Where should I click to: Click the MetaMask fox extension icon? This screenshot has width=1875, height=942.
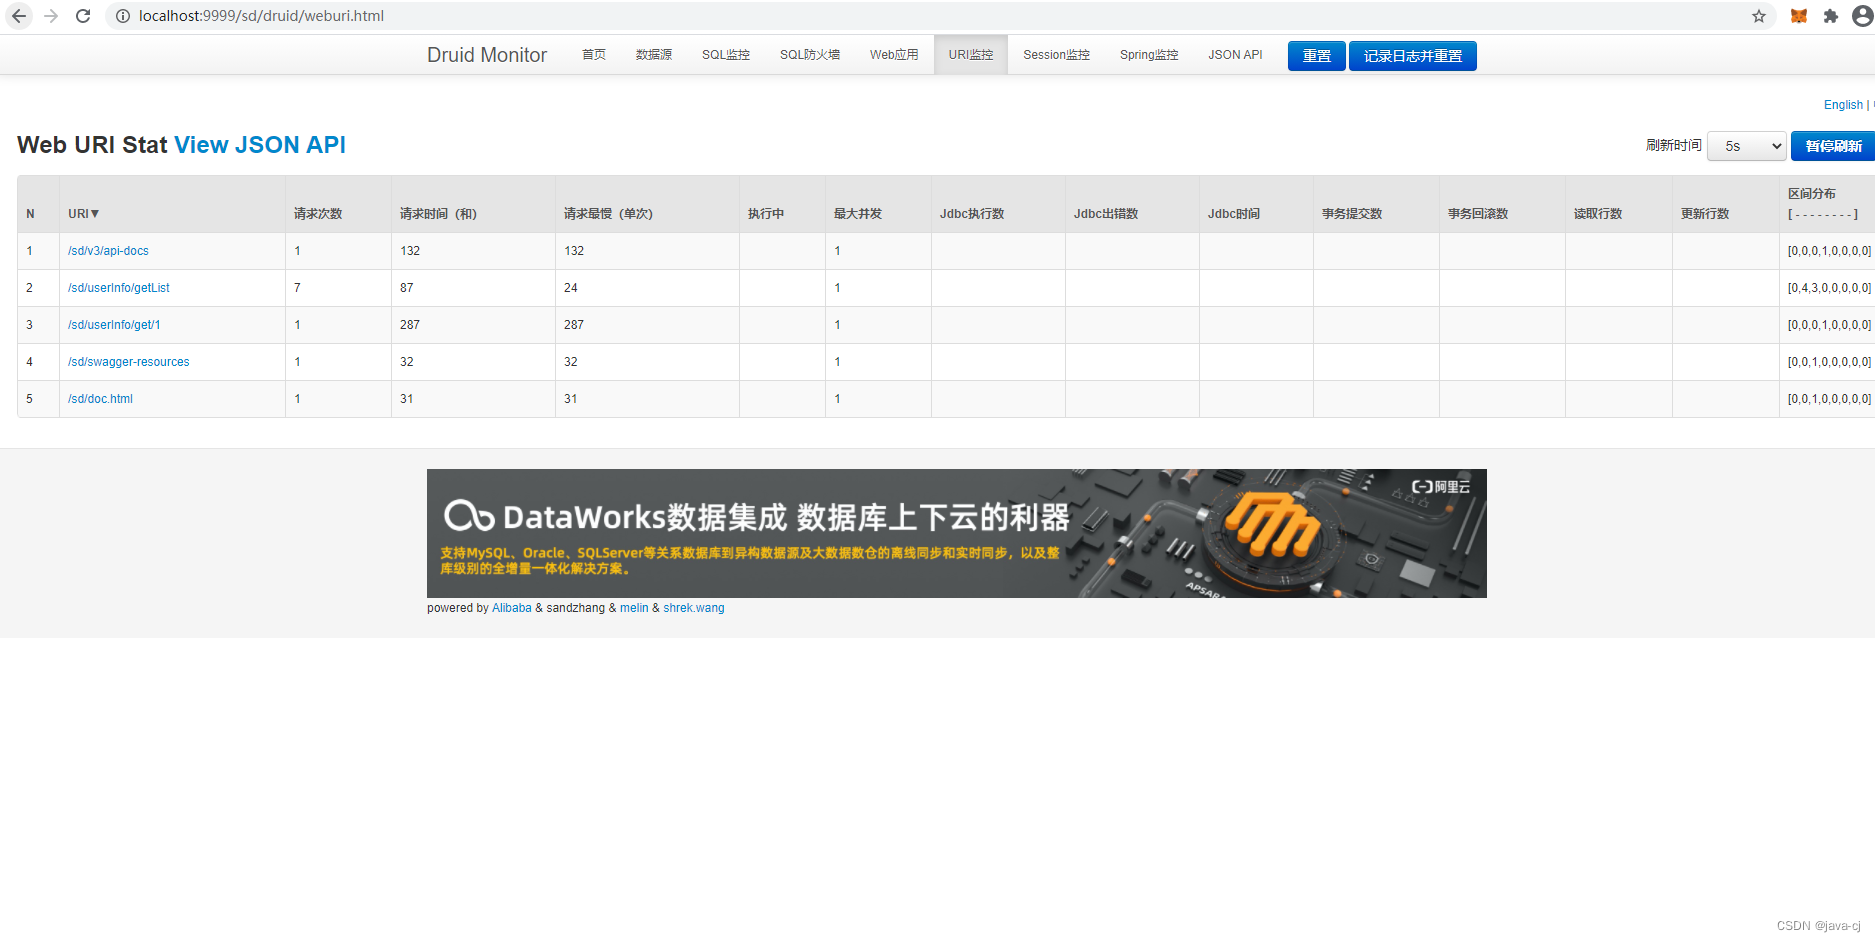[x=1798, y=16]
